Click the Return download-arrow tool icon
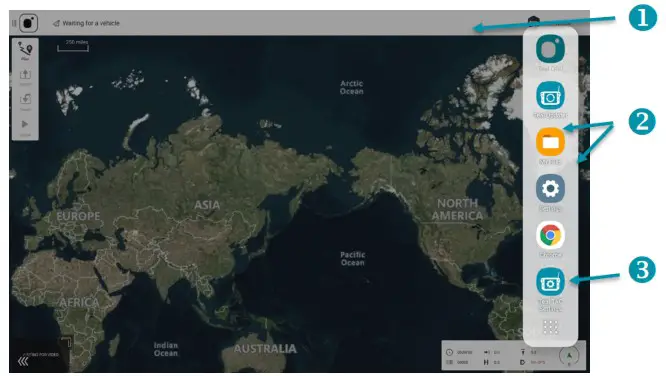Viewport: 666px width, 376px height. click(25, 101)
